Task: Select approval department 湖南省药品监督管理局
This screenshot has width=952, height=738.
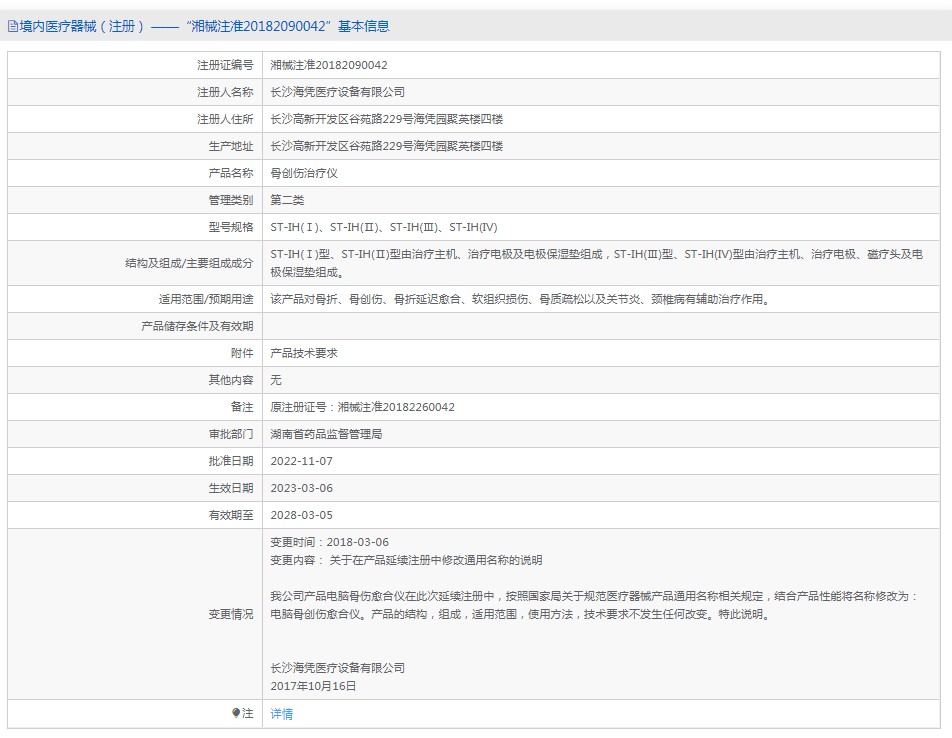Action: [x=326, y=434]
